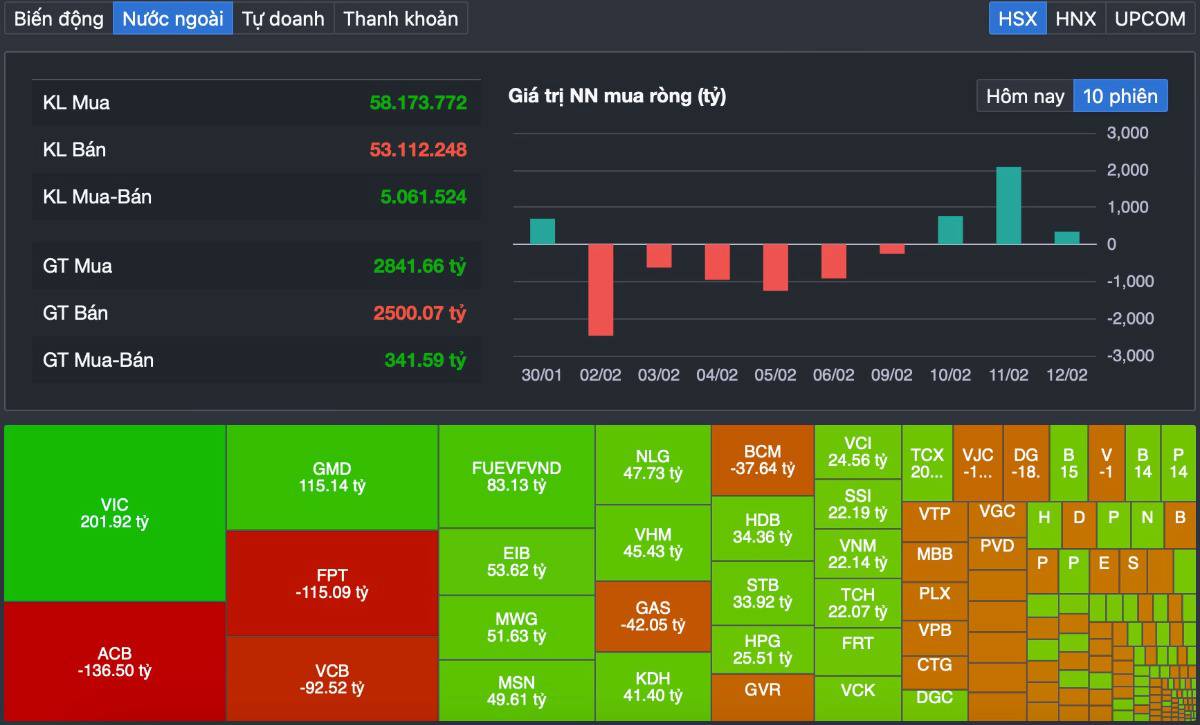Switch to the Biến động tab

coord(58,18)
